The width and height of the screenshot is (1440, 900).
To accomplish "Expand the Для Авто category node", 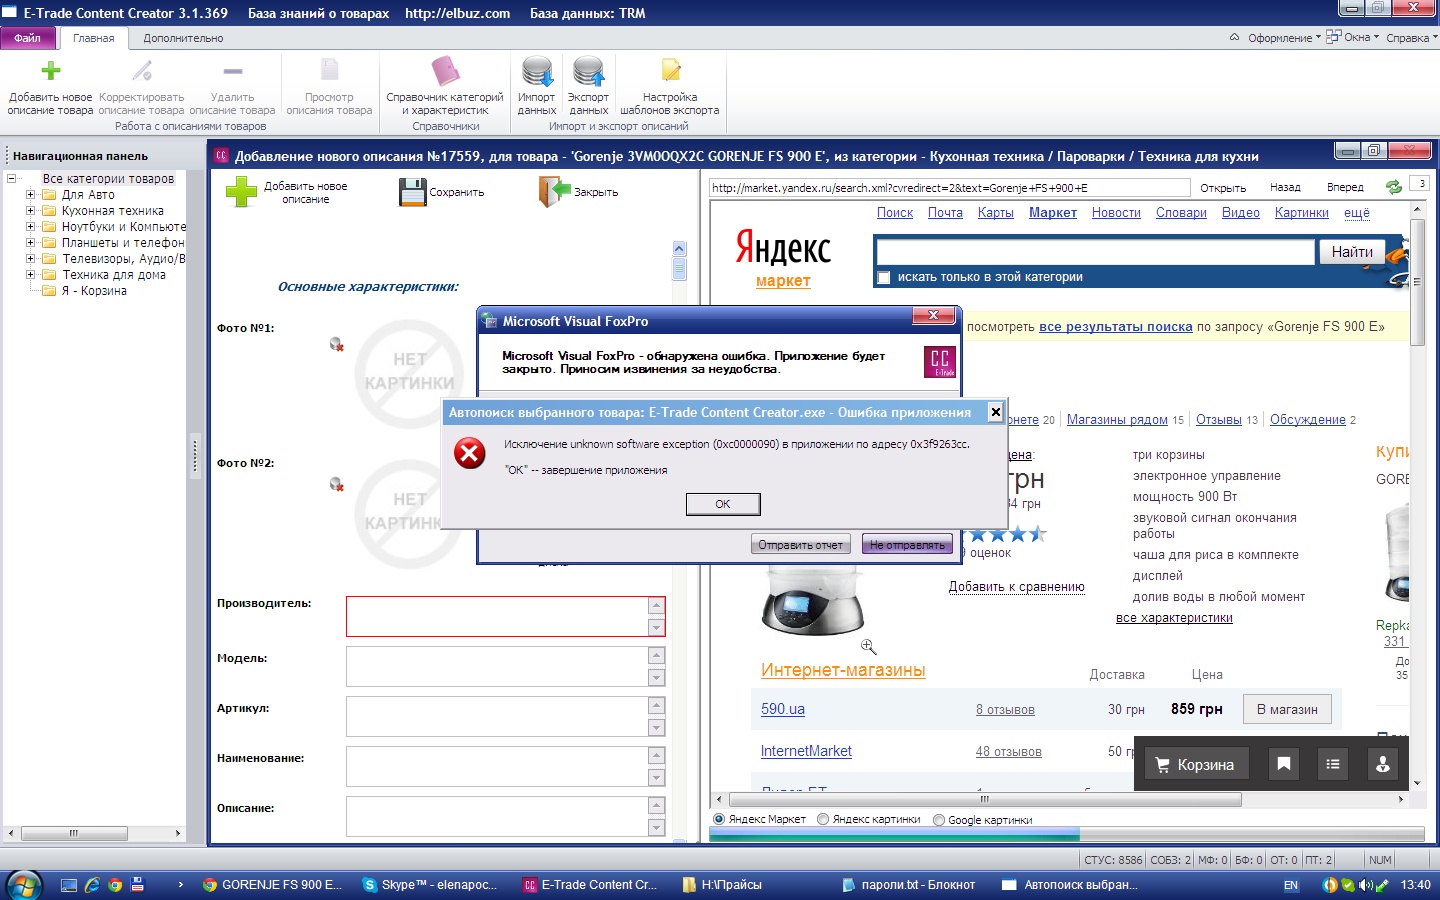I will point(30,195).
